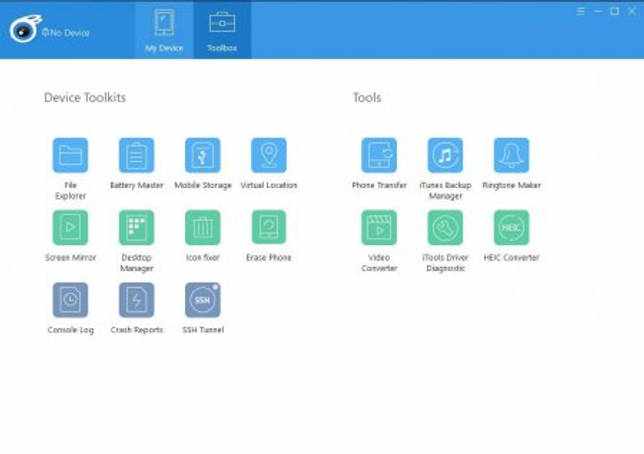Open the hamburger menu in title bar

pos(580,11)
